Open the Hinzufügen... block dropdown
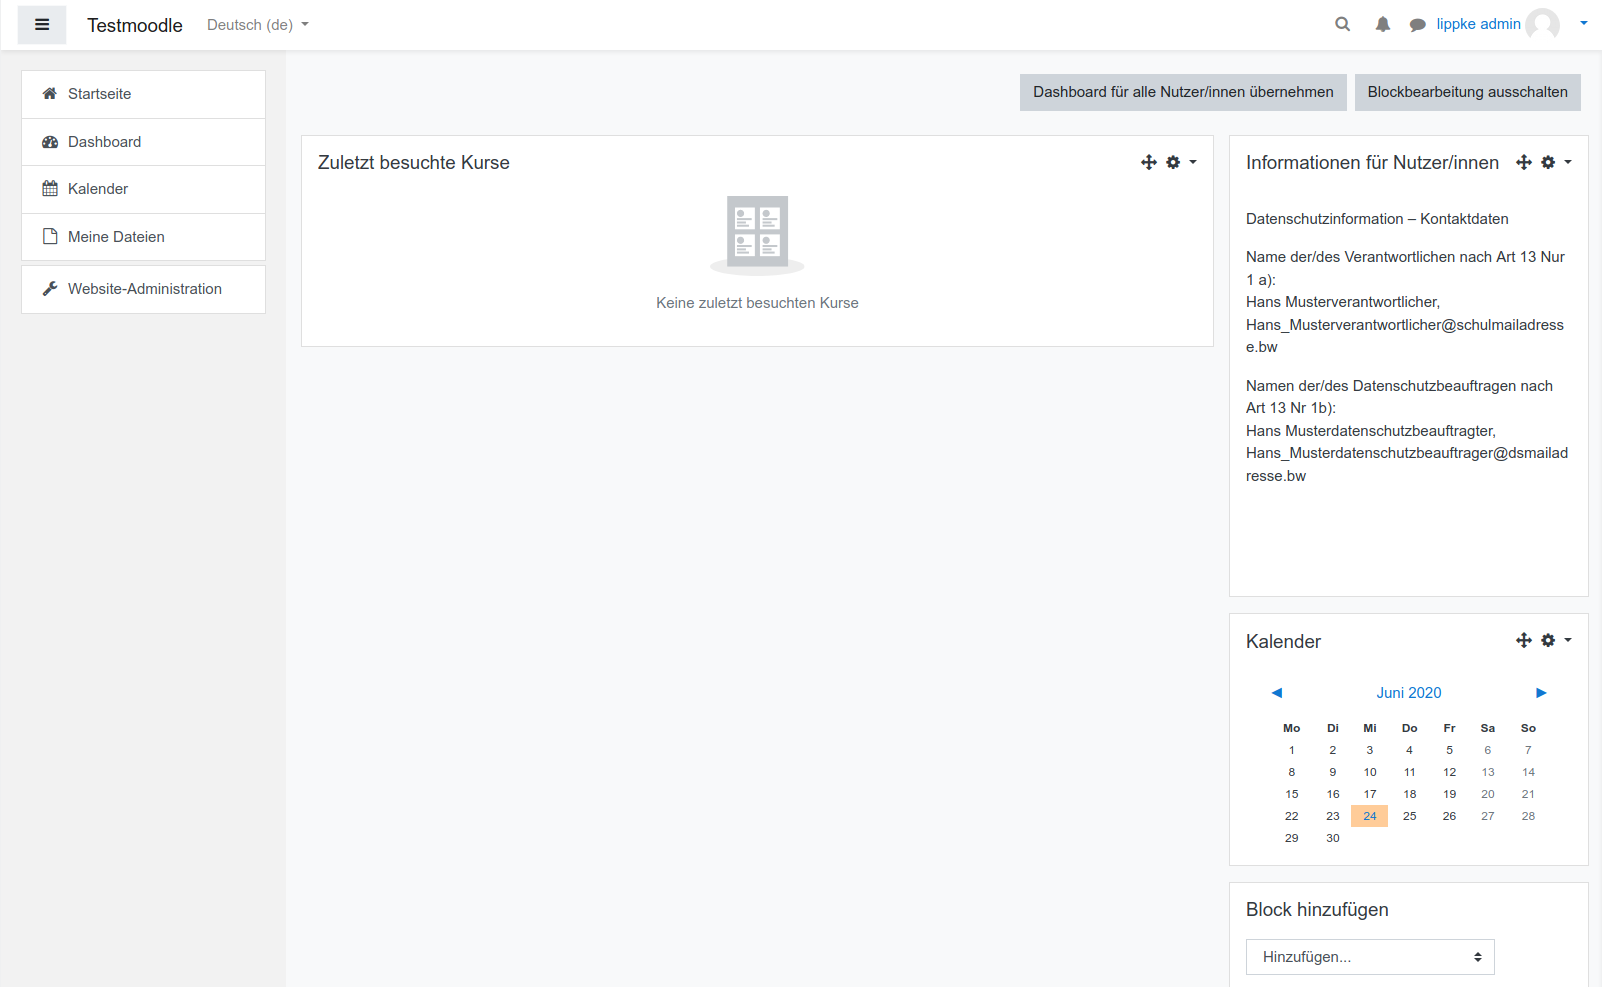Image resolution: width=1602 pixels, height=987 pixels. 1369,957
